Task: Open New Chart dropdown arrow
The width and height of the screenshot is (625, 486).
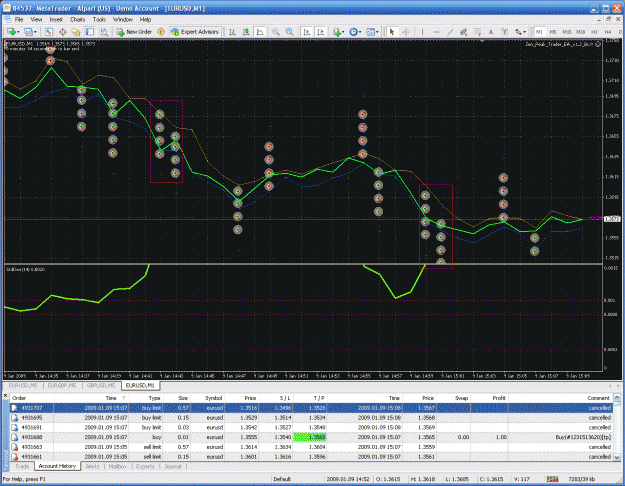Action: (18, 32)
